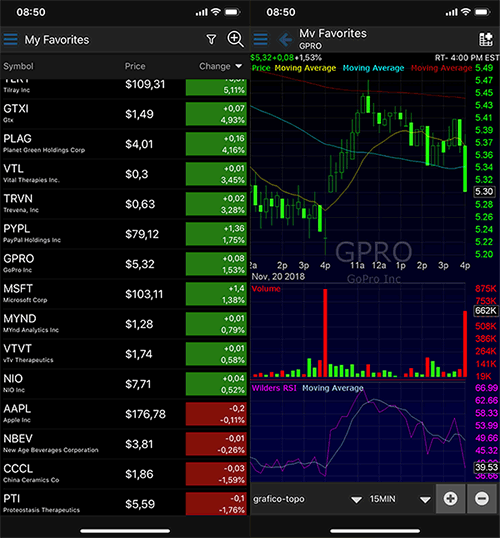Tap the cyan Moving Average legend label
Screen dimensions: 500x538
(x=373, y=68)
